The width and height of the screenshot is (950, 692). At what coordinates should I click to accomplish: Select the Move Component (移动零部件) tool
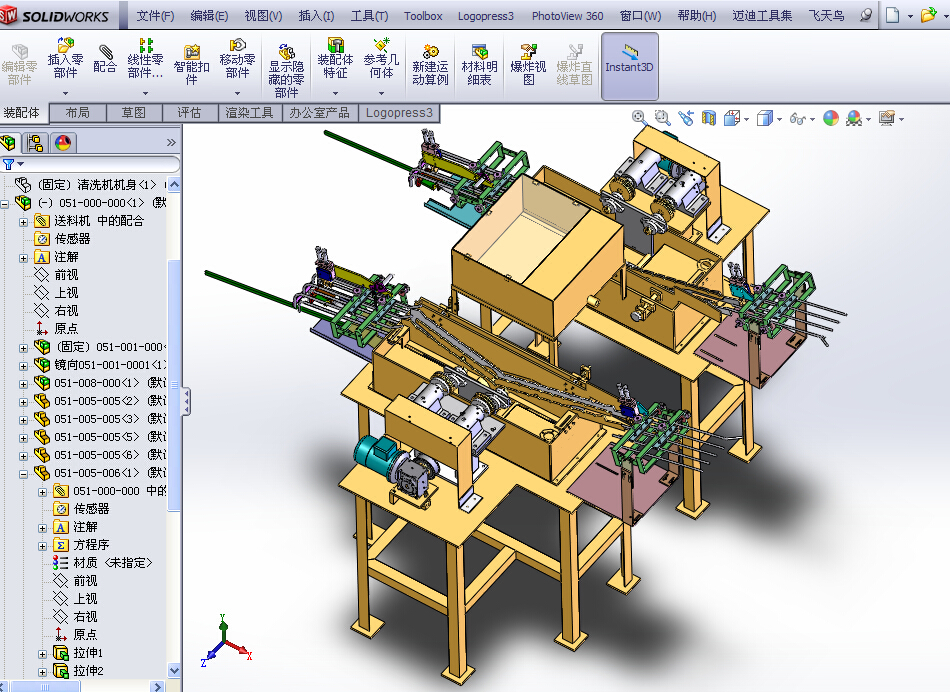click(238, 59)
